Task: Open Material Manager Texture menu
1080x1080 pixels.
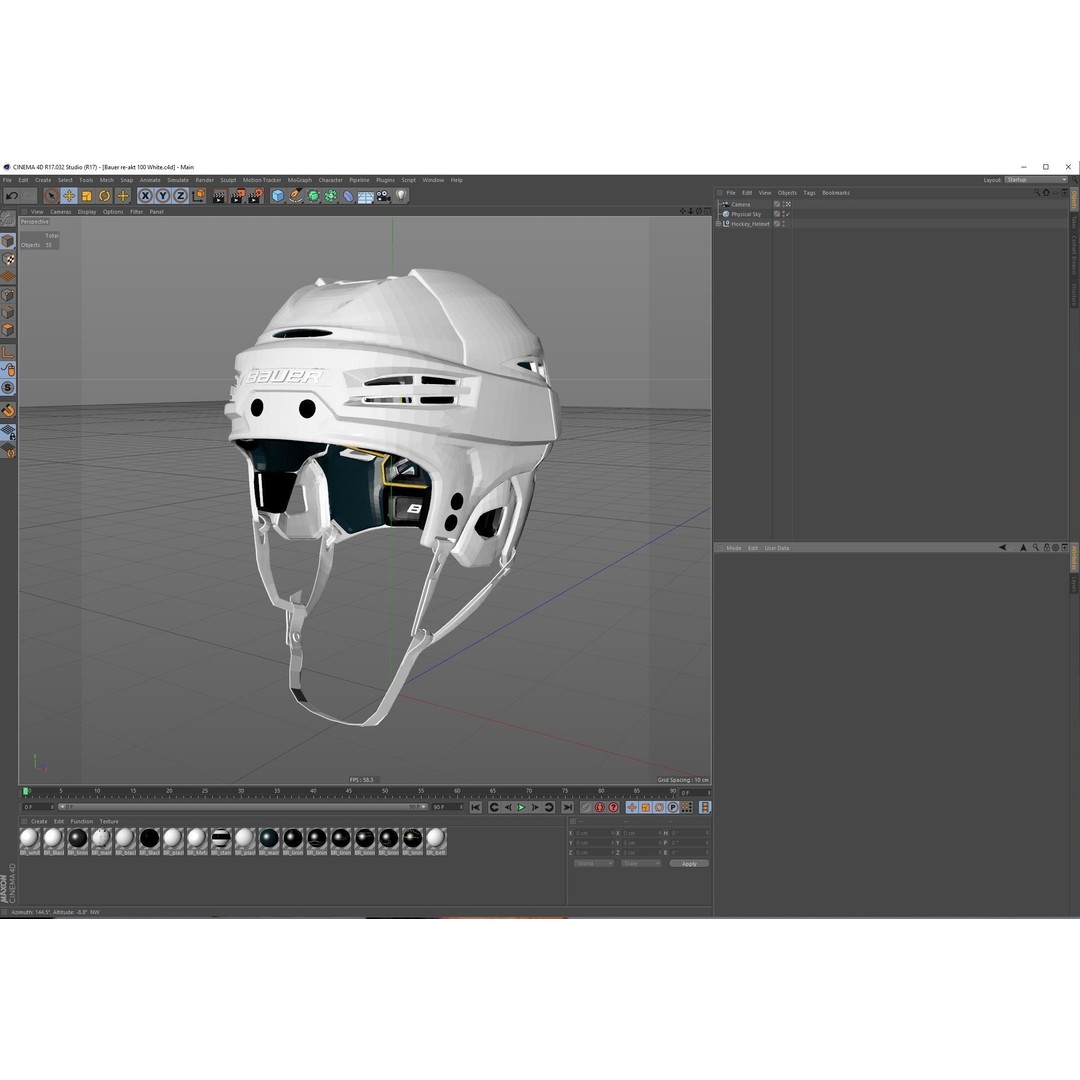Action: 109,822
